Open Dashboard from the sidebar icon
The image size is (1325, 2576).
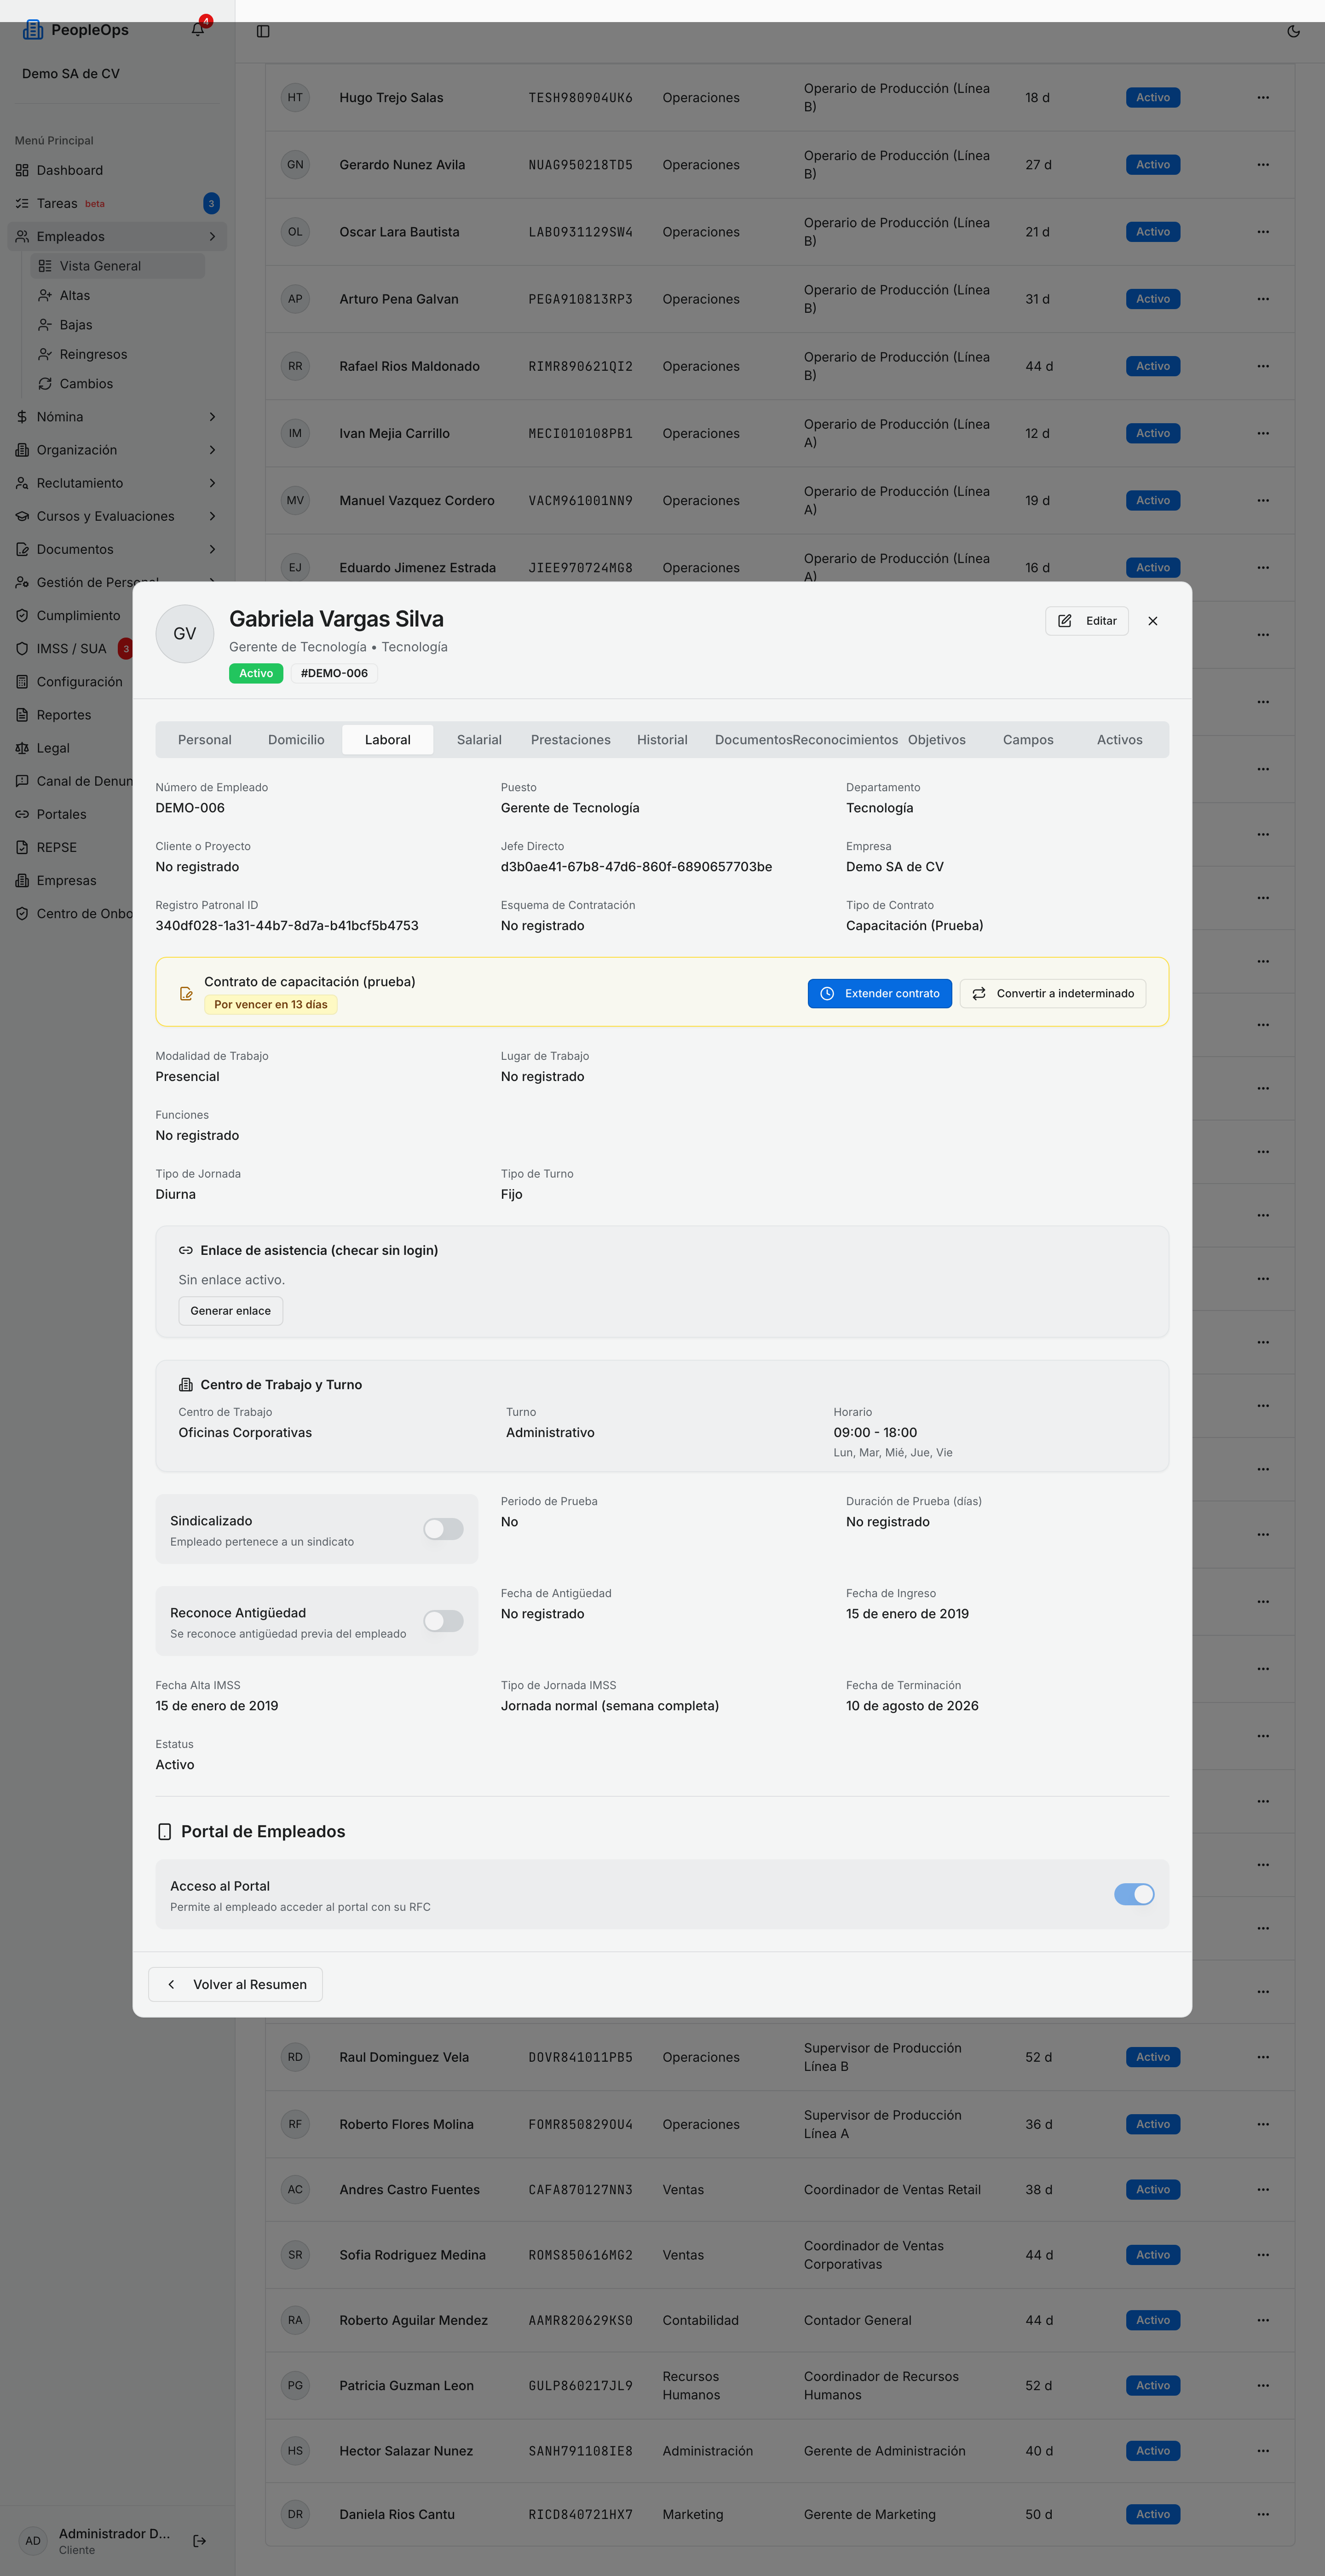(22, 170)
